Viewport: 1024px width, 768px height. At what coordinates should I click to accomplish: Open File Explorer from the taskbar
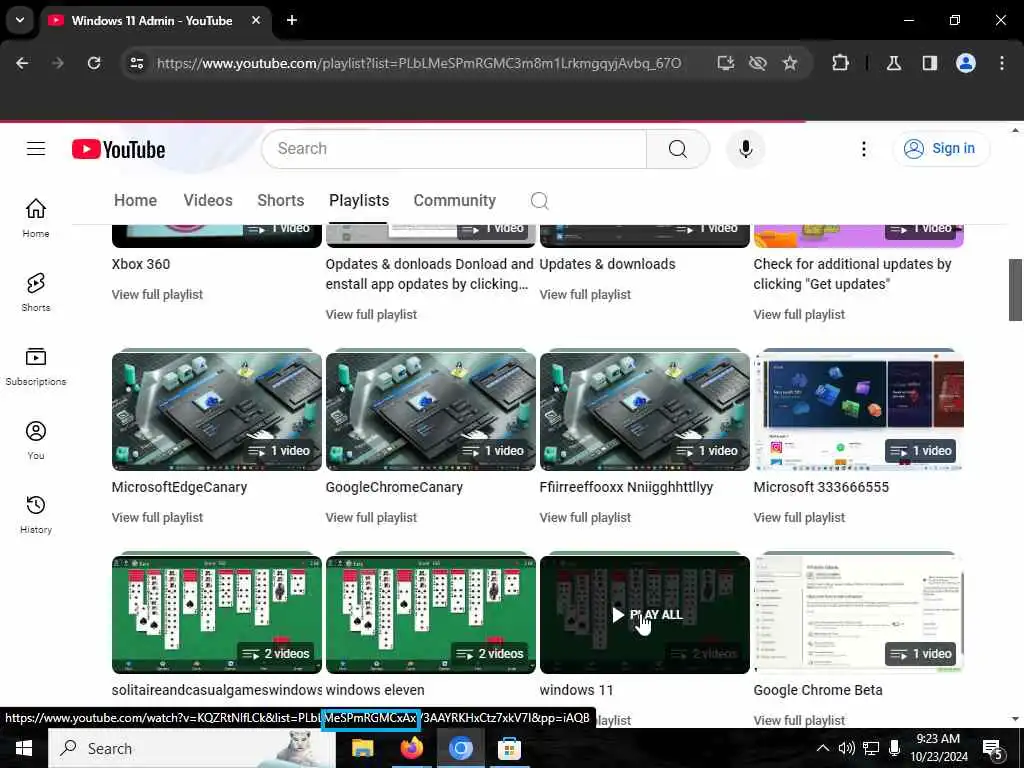[x=362, y=748]
